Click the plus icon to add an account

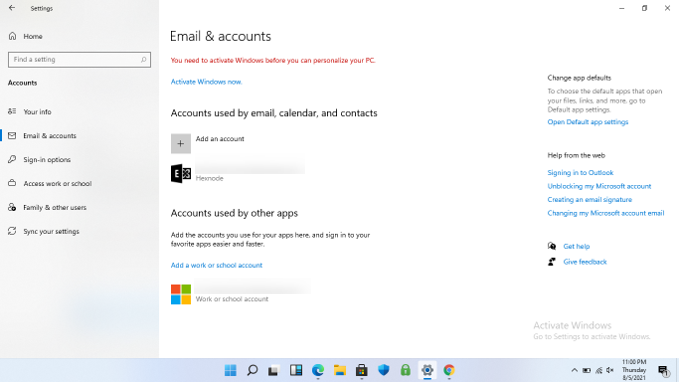[181, 144]
